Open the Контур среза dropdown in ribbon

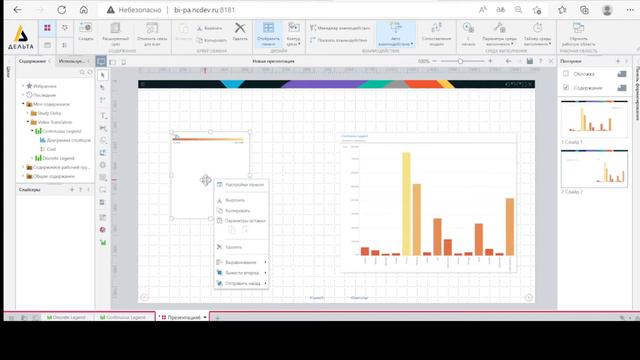[293, 33]
